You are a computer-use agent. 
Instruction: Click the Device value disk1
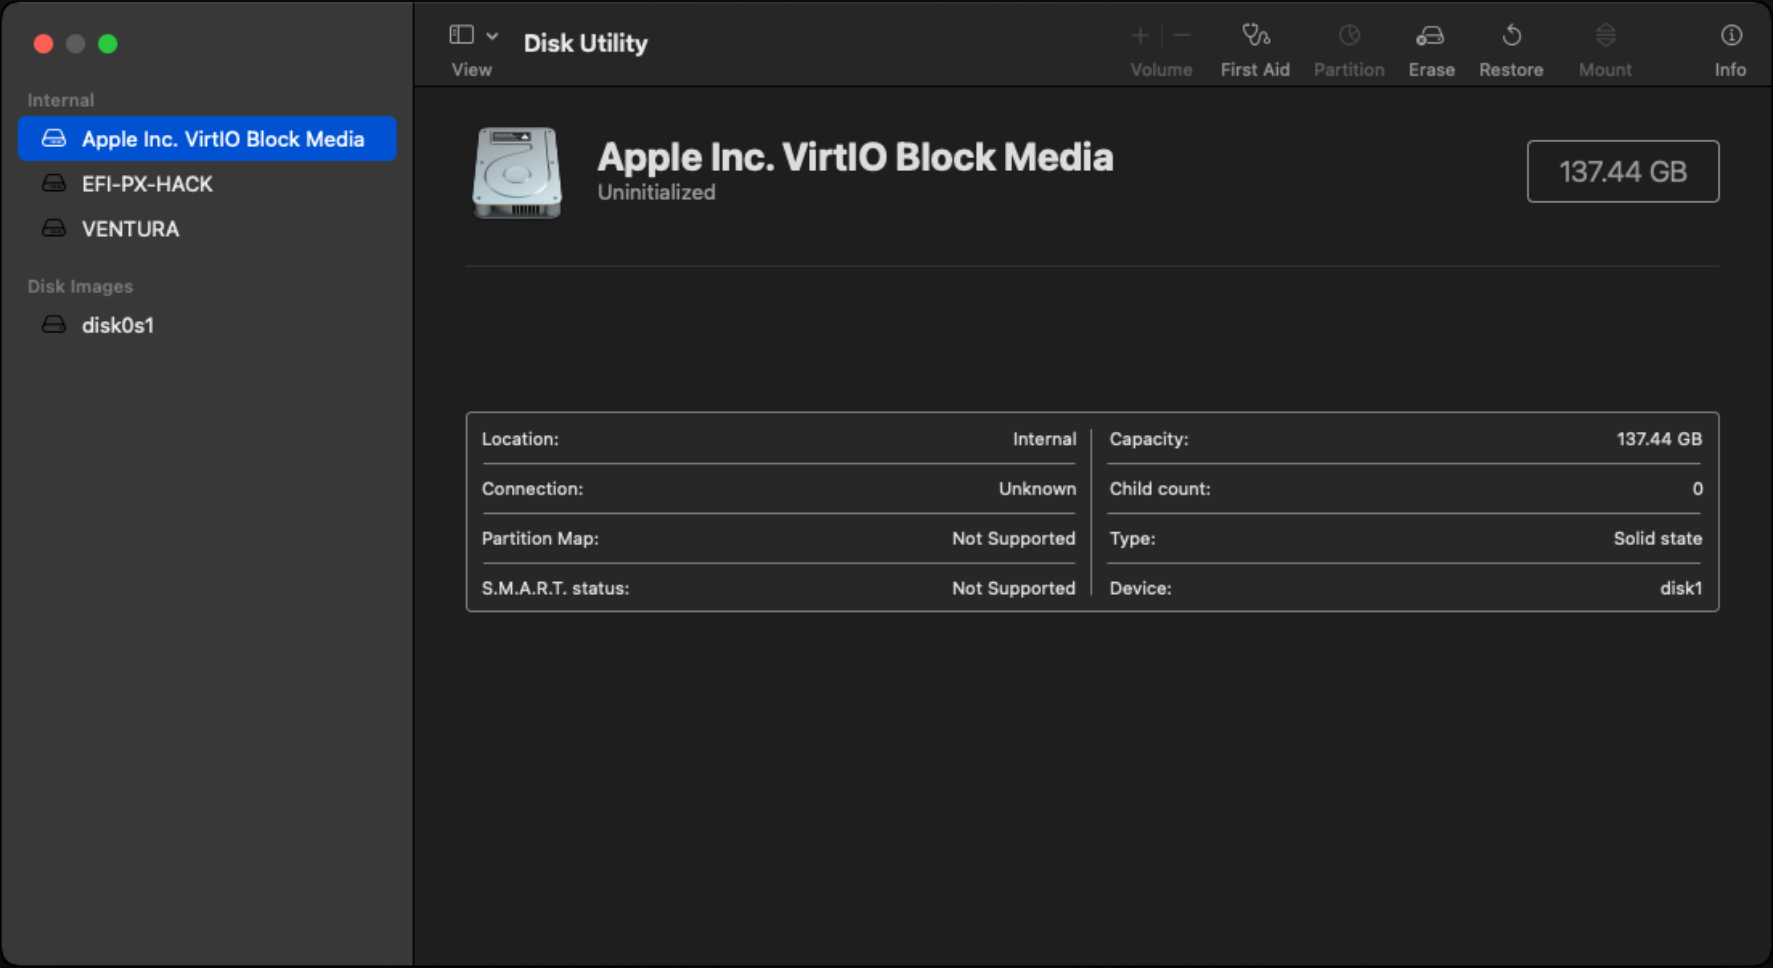coord(1681,589)
